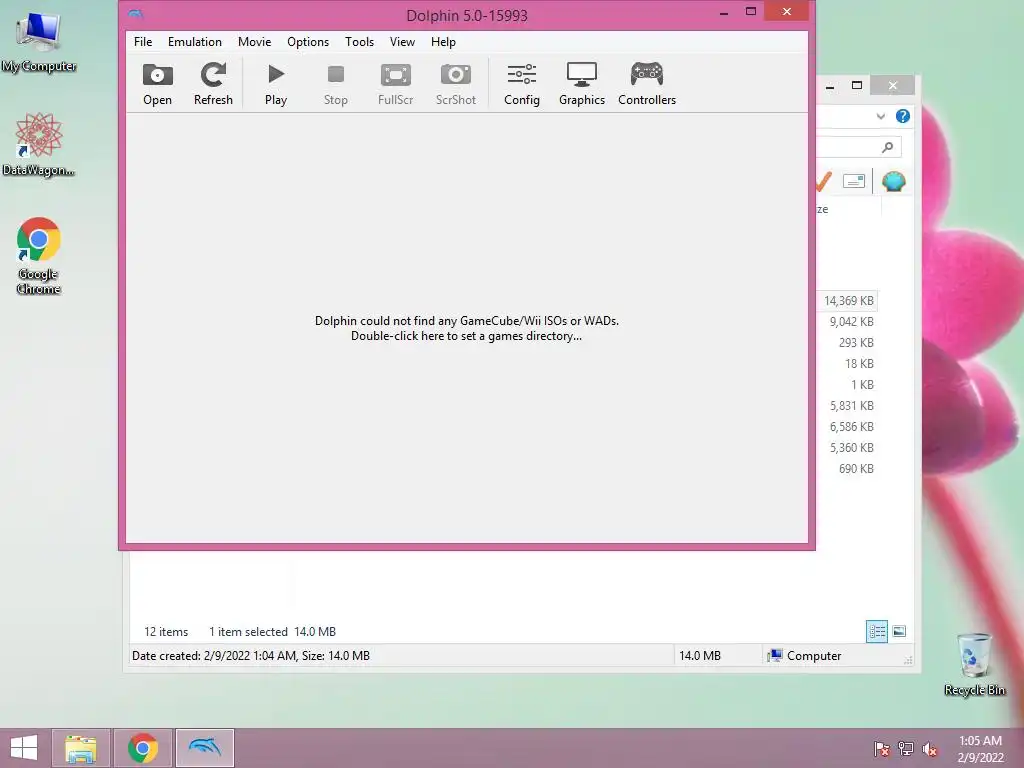
Task: Select the 5,360 KB file row
Action: point(847,447)
